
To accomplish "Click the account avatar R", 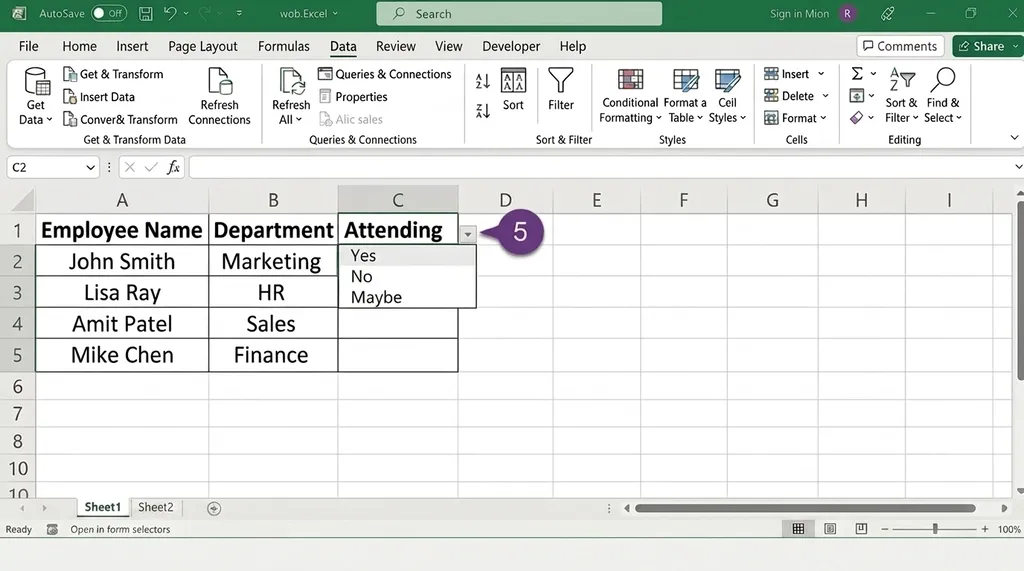I will pyautogui.click(x=847, y=14).
